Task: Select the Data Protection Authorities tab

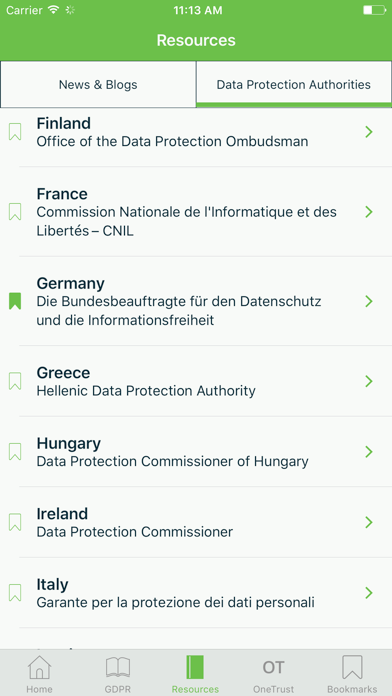Action: click(294, 84)
